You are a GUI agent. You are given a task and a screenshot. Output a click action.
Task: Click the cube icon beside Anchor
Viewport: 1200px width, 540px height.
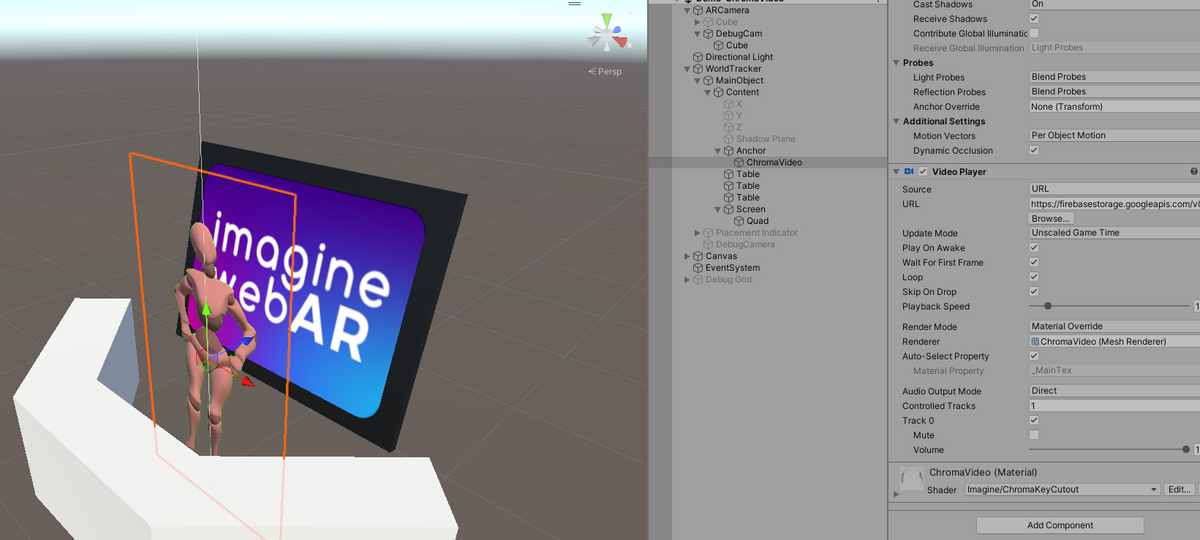730,151
